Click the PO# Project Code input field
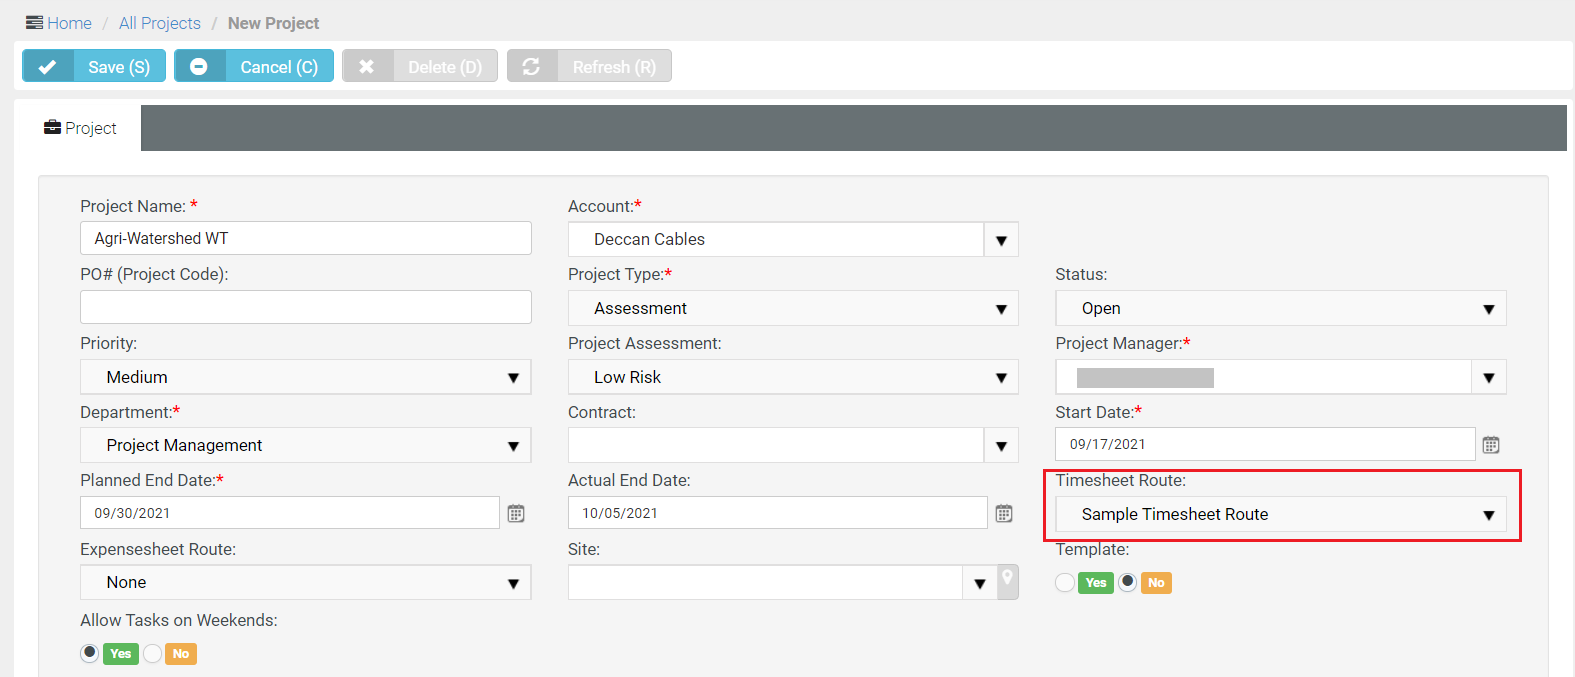The image size is (1575, 677). point(305,307)
